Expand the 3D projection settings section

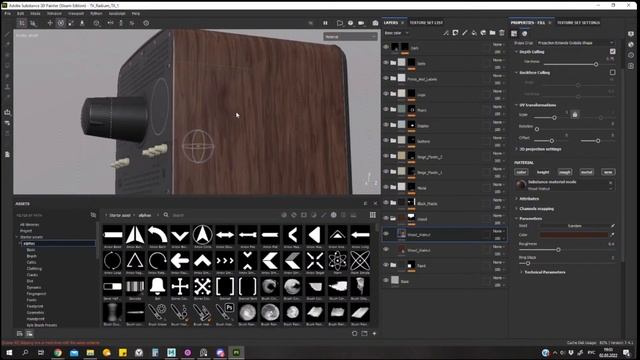point(516,149)
